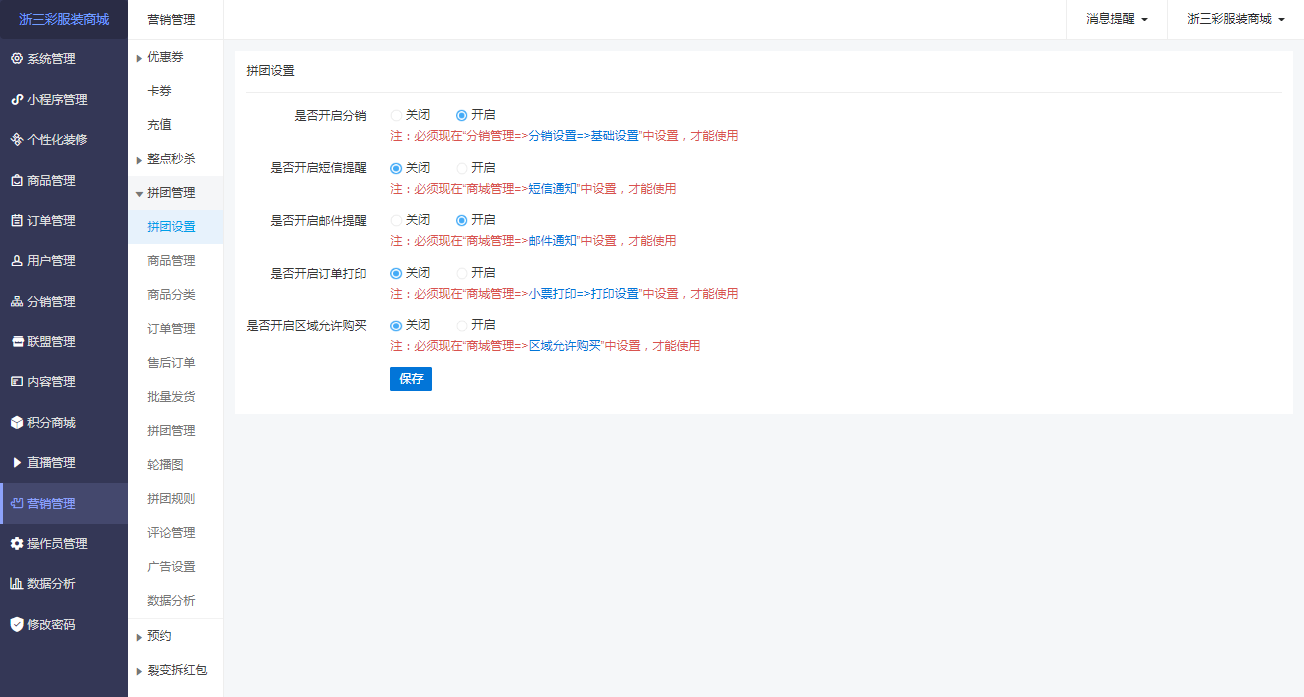Set 是否开启邮件提醒 to 关闭

[396, 220]
